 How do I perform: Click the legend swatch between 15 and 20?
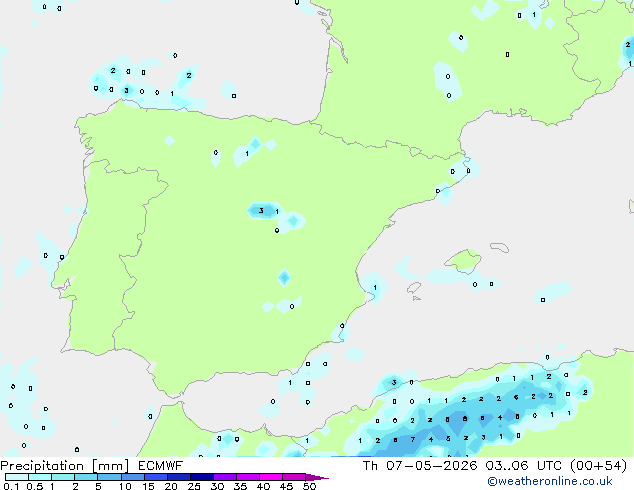click(x=155, y=477)
